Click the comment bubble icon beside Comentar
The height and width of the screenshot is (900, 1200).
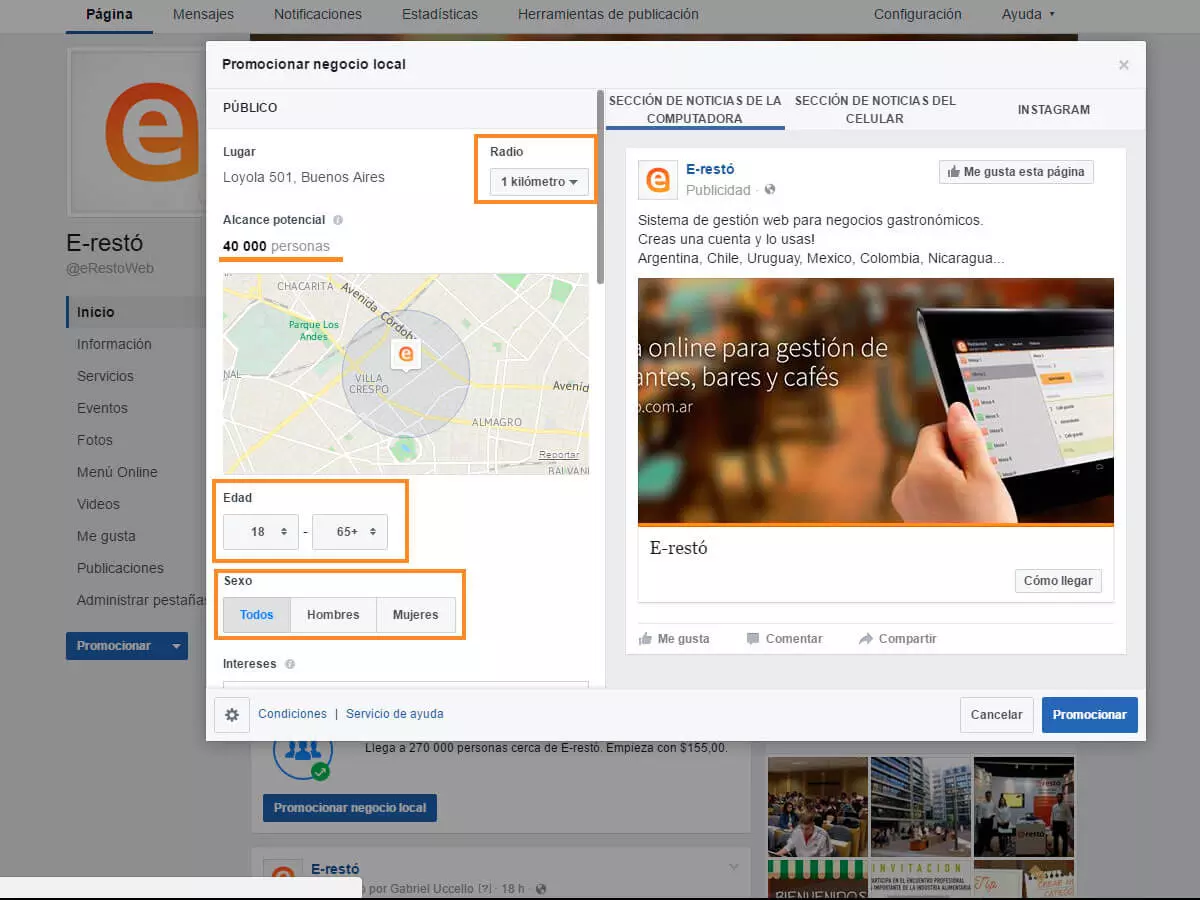(x=753, y=639)
